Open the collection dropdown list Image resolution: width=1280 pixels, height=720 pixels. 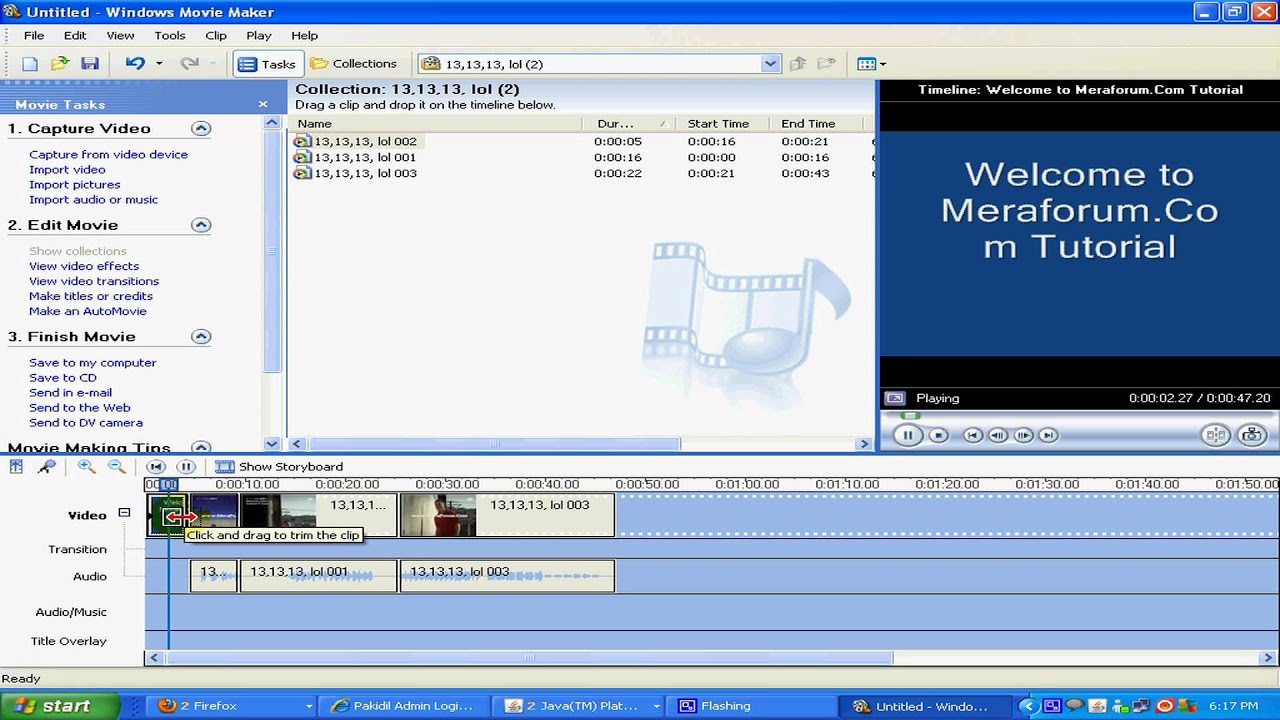pos(770,64)
